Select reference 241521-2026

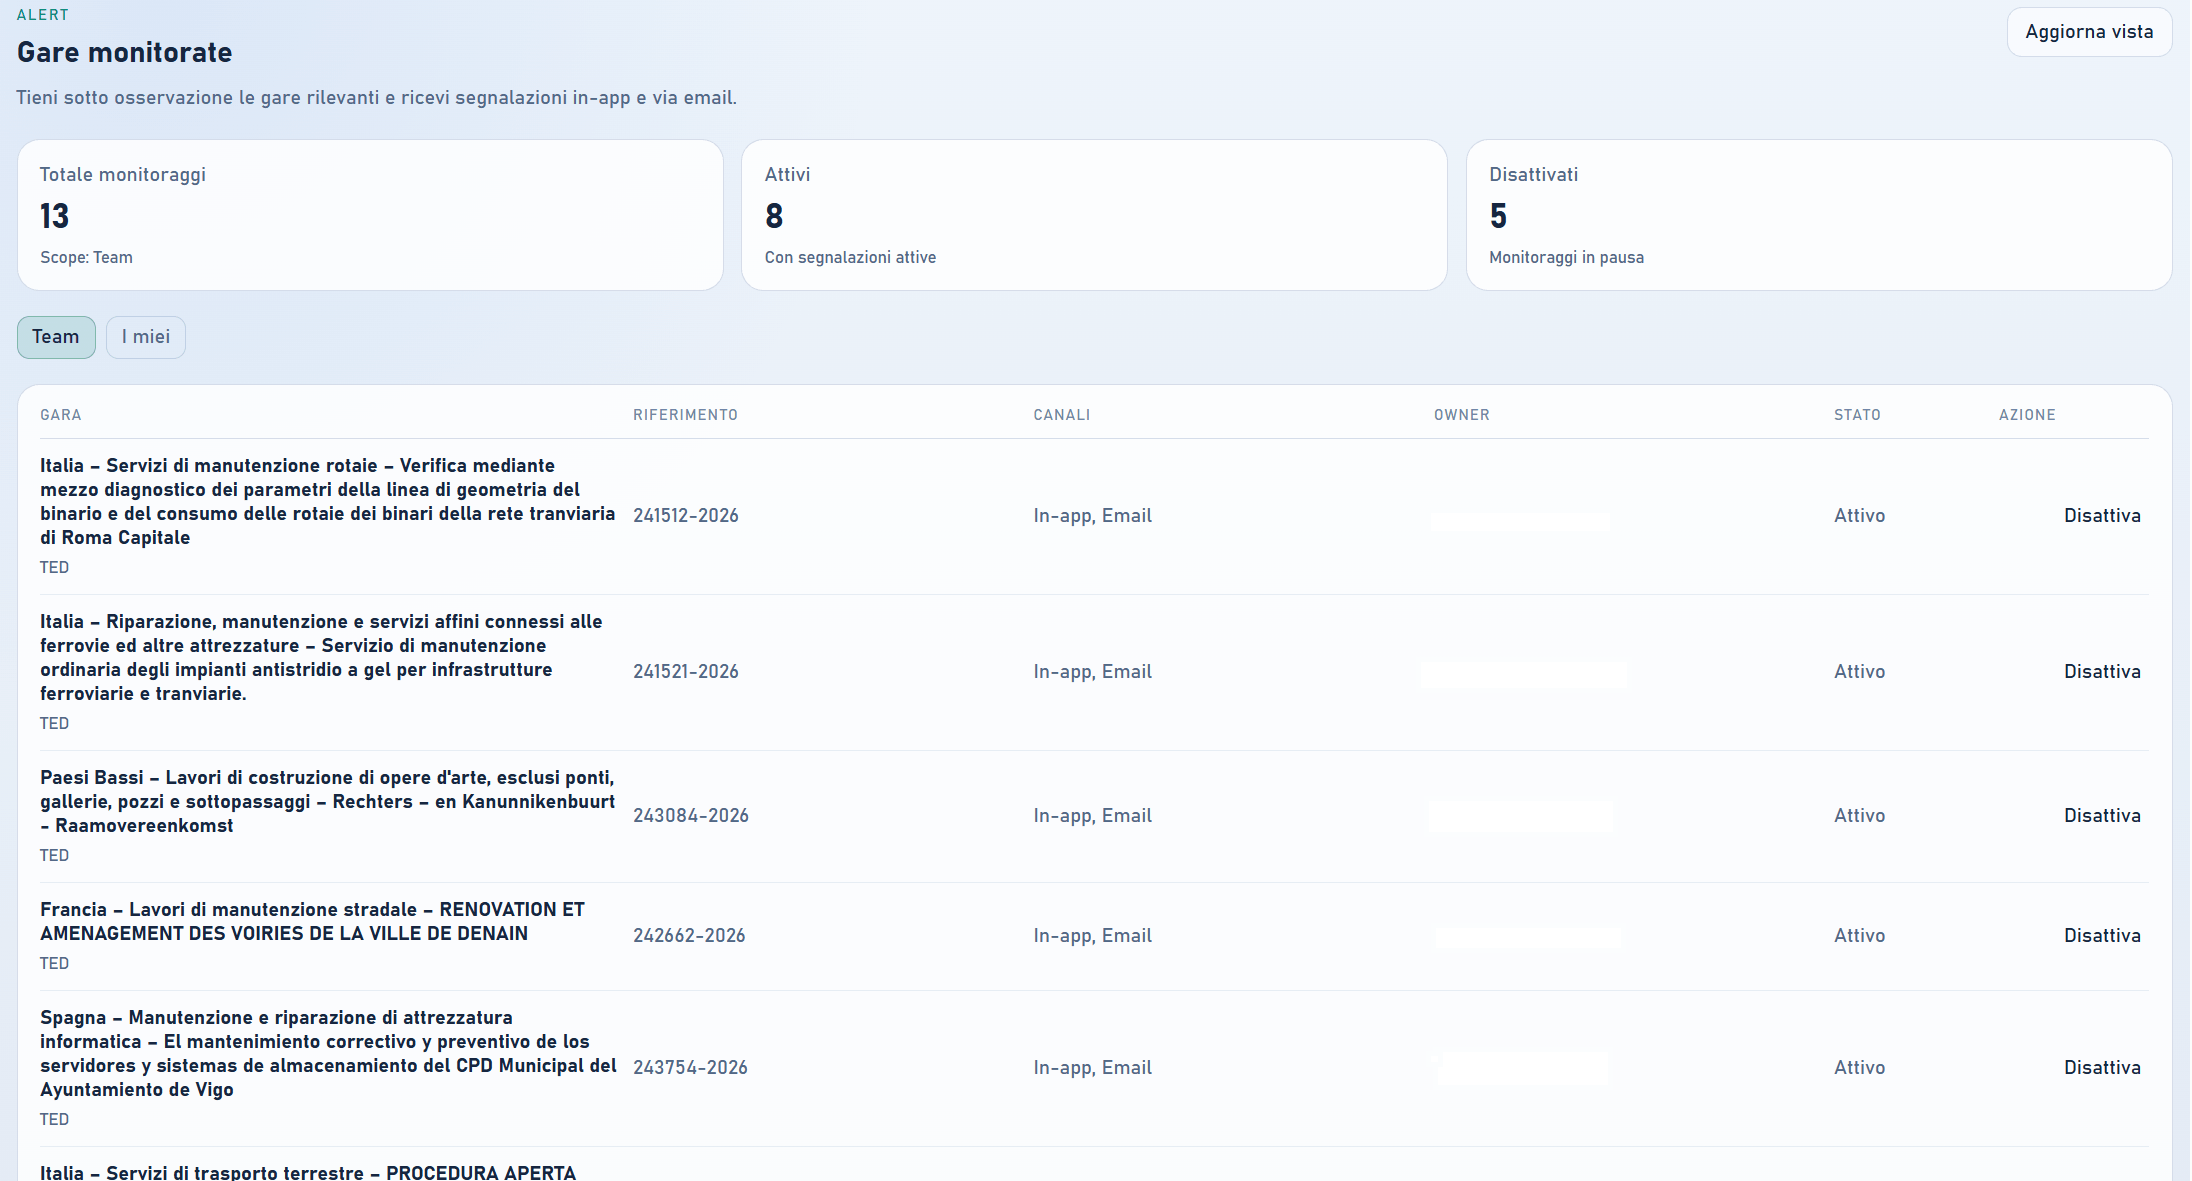coord(686,672)
